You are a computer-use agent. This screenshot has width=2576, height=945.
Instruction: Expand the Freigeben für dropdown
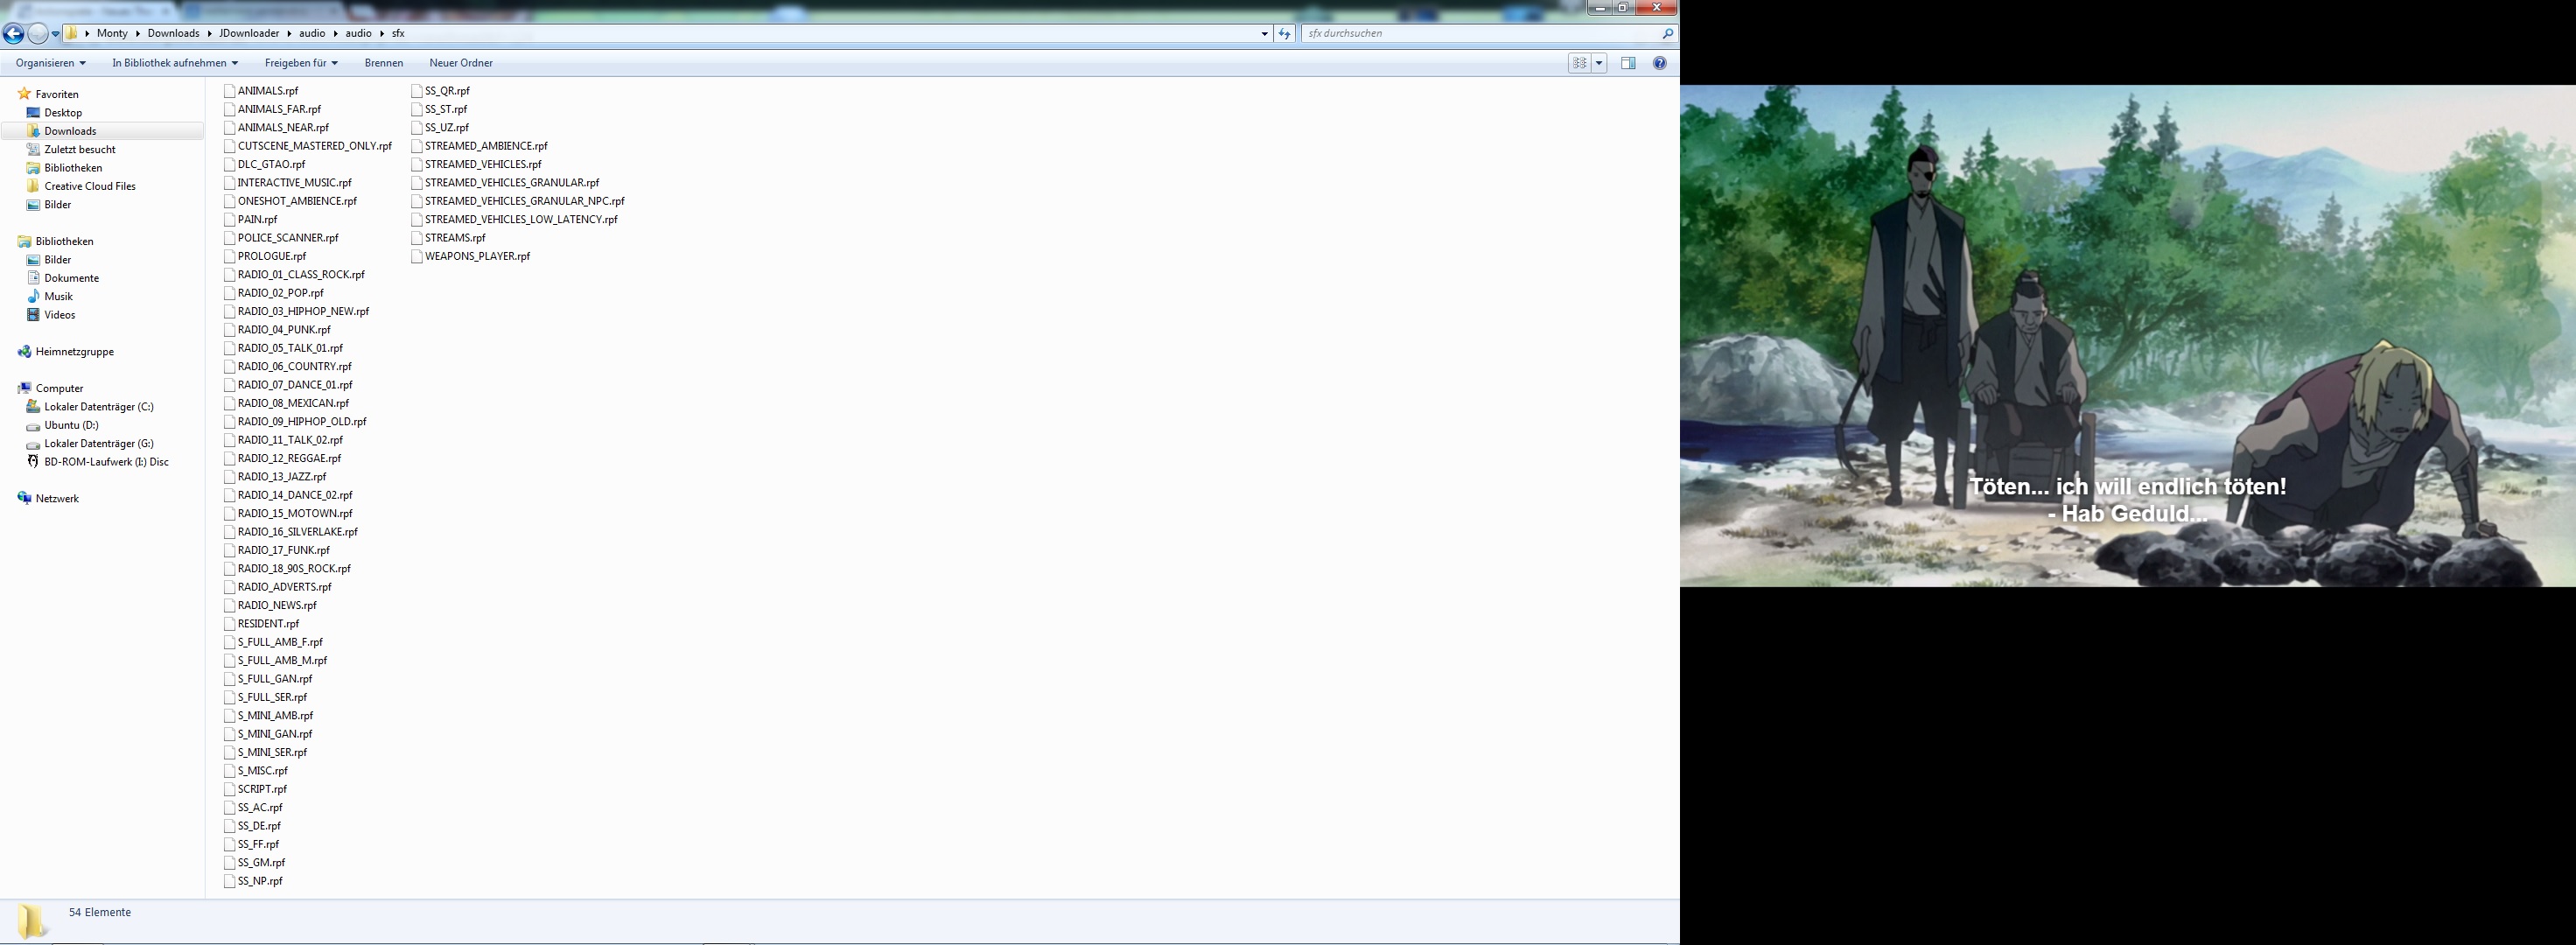300,63
